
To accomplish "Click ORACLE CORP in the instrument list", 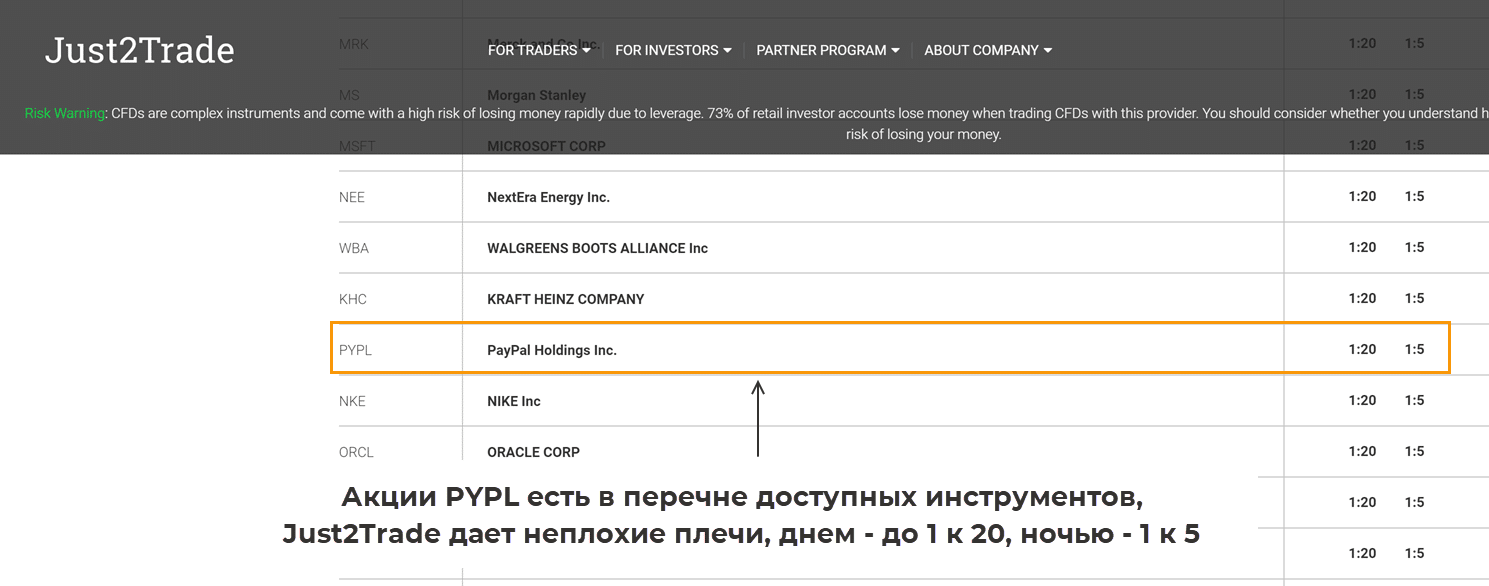I will [x=533, y=452].
